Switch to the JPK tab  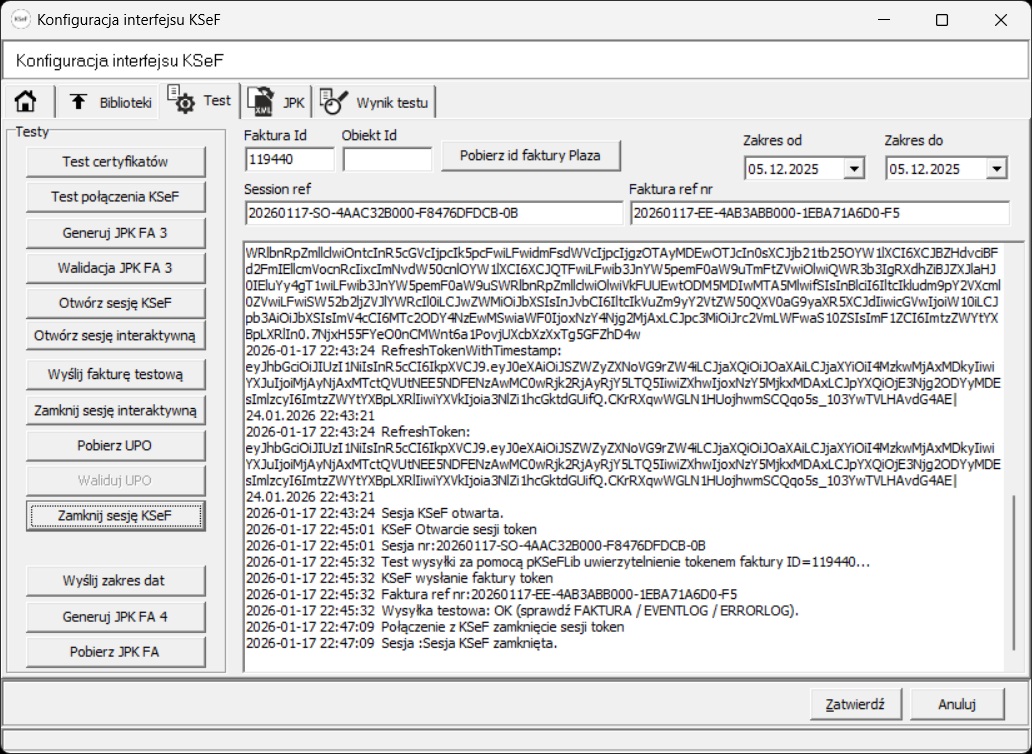click(x=276, y=102)
